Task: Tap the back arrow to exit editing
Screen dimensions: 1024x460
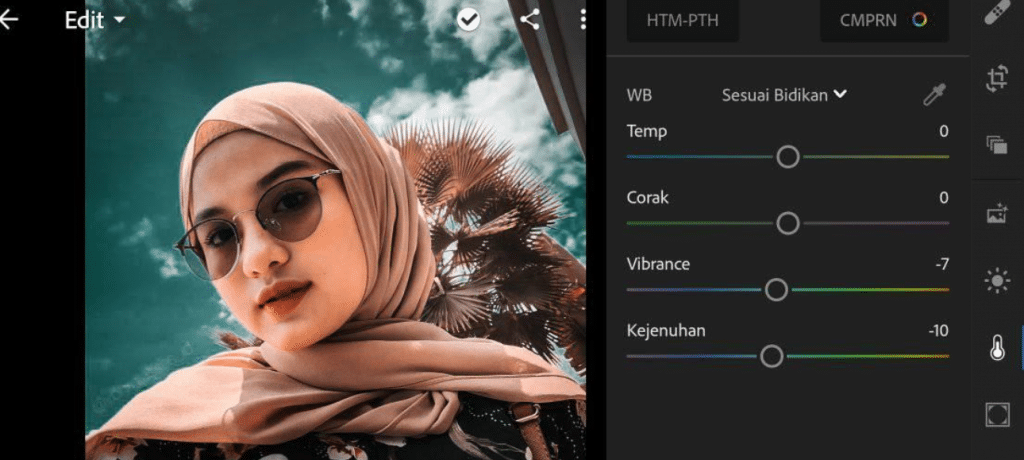Action: [x=10, y=20]
